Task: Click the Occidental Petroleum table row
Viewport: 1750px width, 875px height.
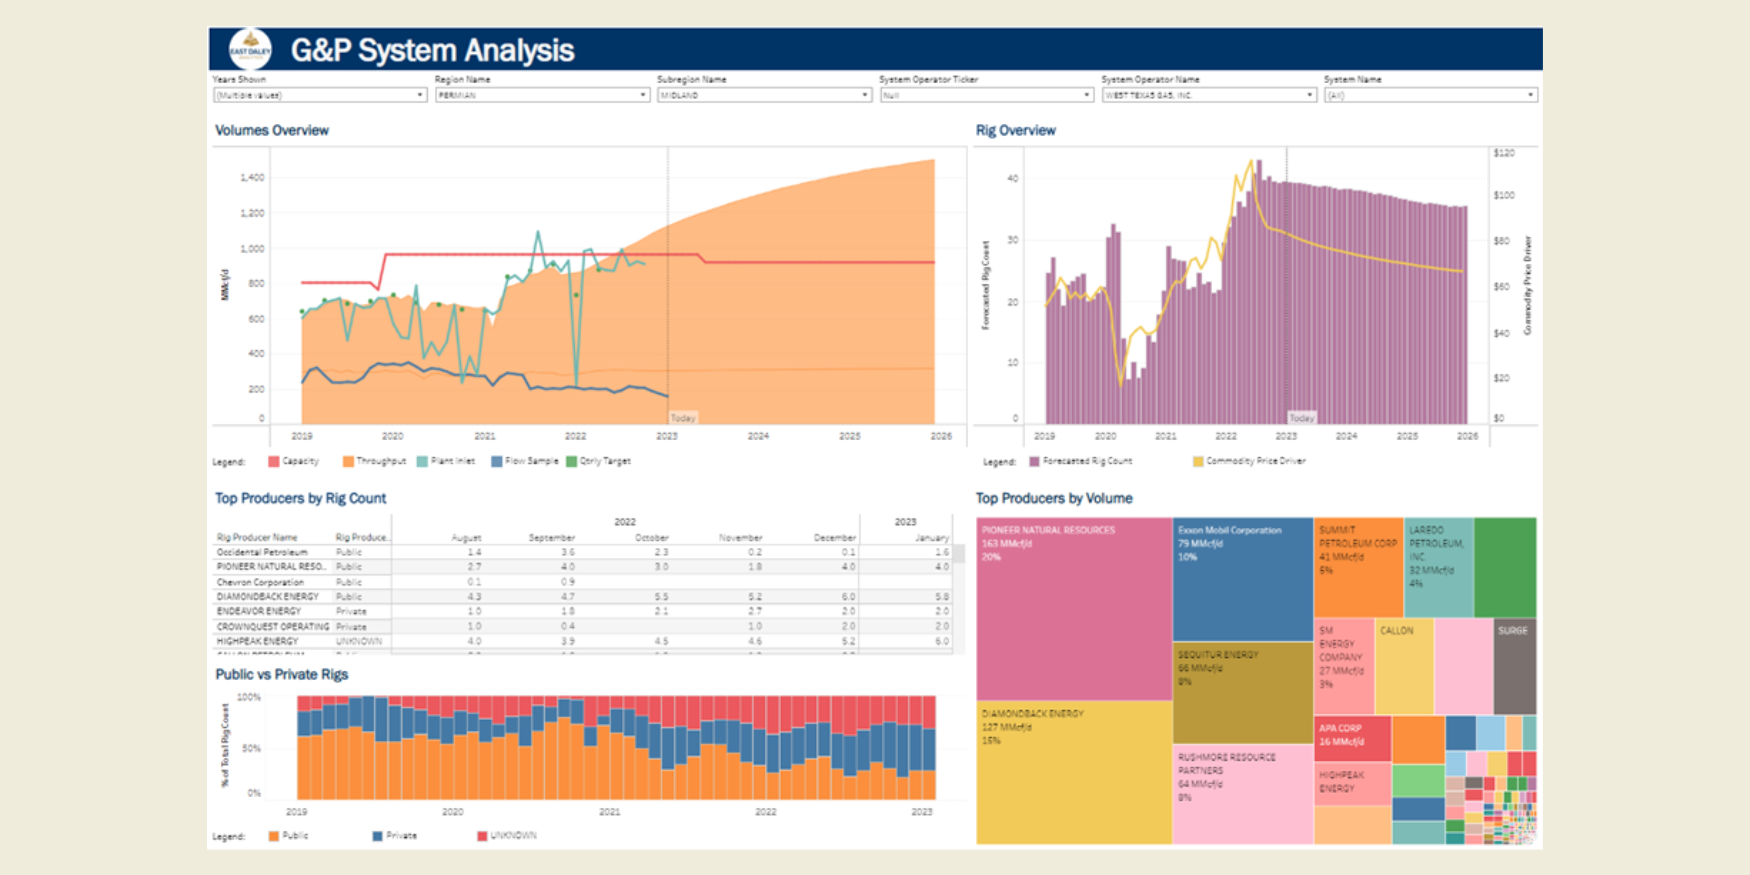Action: click(x=583, y=552)
